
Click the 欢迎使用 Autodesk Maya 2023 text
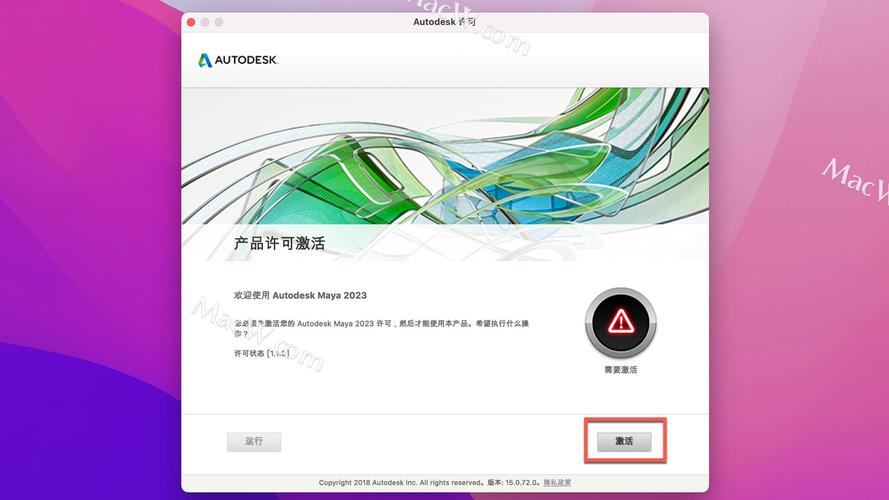click(300, 295)
